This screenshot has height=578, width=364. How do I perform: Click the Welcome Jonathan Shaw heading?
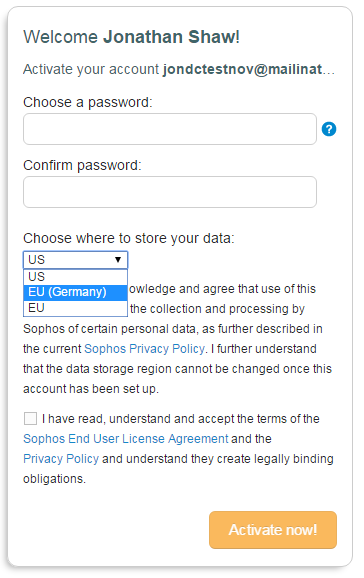tap(131, 37)
